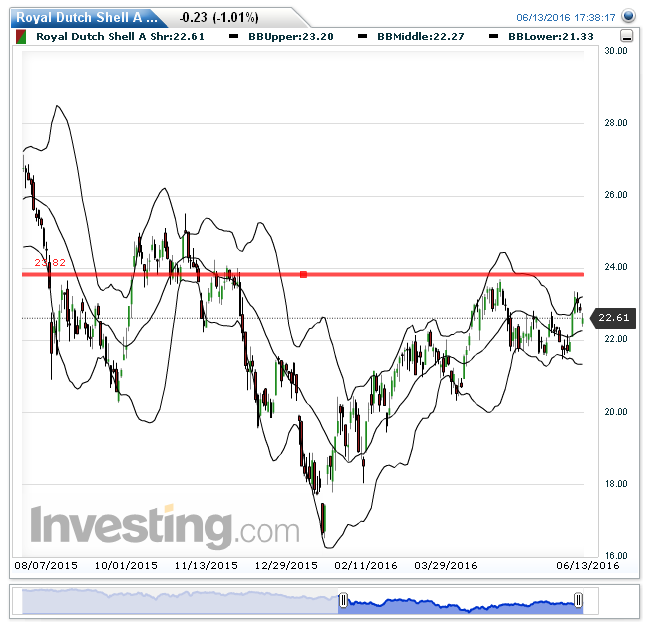Click the blue globe icon beside timestamp
Screen dimensions: 650x627
click(628, 16)
